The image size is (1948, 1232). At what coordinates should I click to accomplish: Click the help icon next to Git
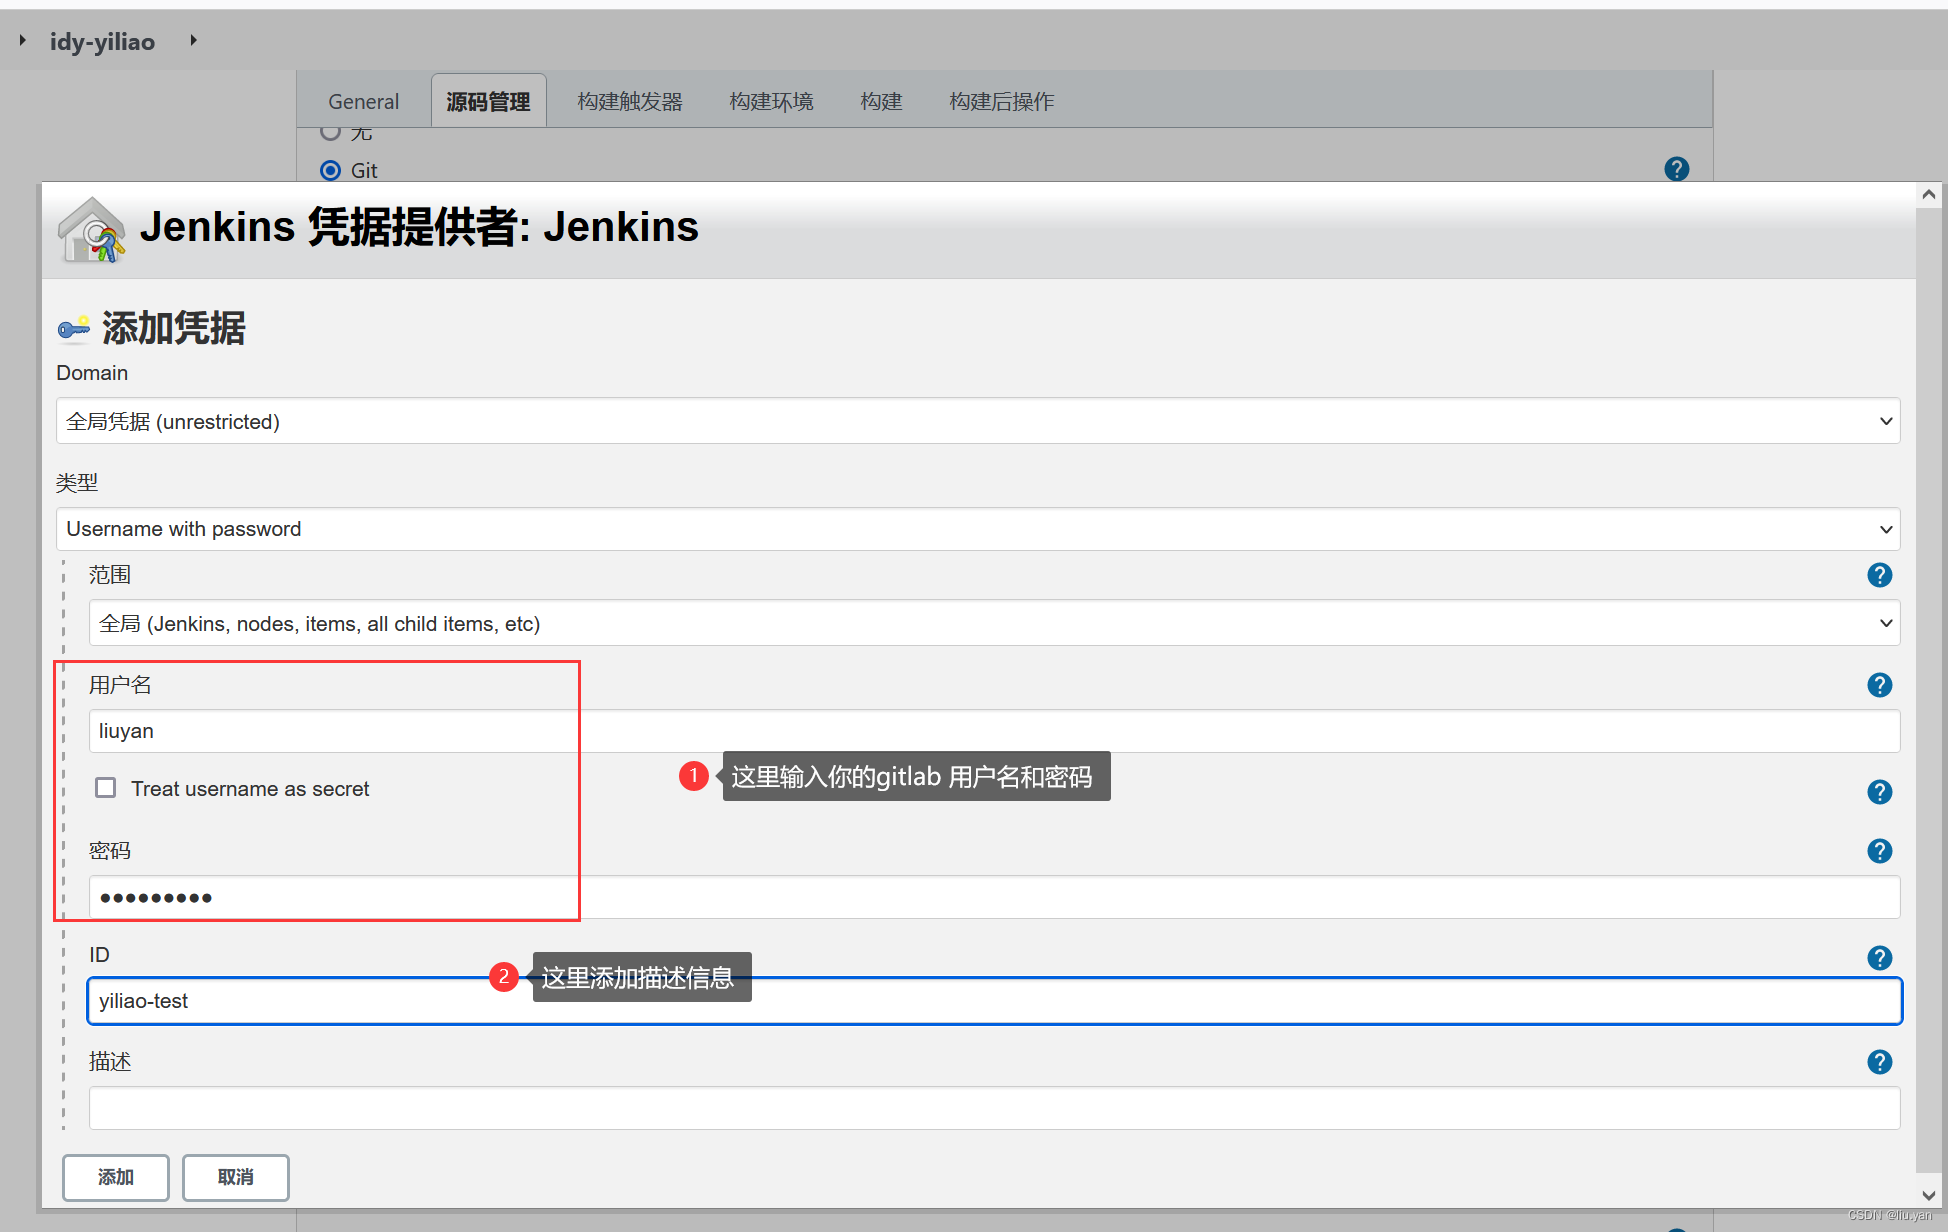click(1676, 169)
